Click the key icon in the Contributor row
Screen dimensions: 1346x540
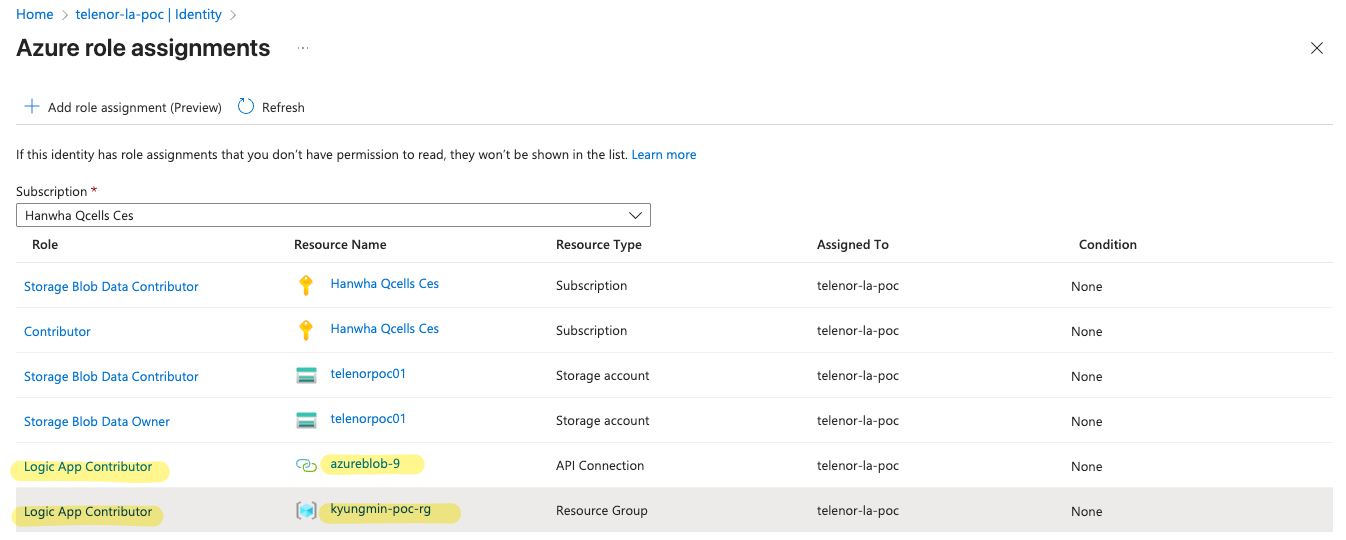point(306,331)
